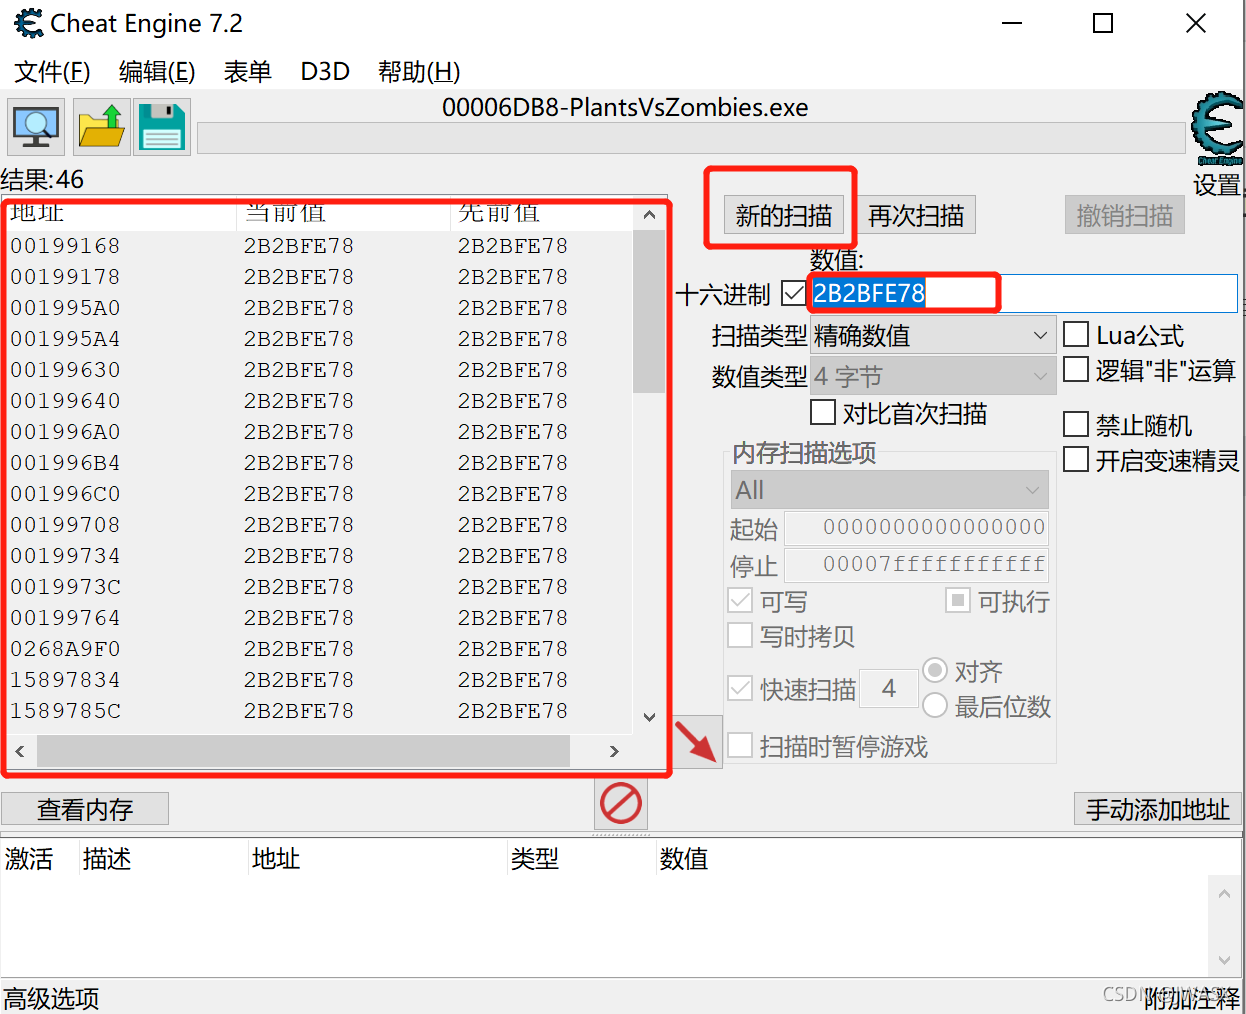Viewport: 1246px width, 1014px height.
Task: Open the 文件(F) menu
Action: pos(52,72)
